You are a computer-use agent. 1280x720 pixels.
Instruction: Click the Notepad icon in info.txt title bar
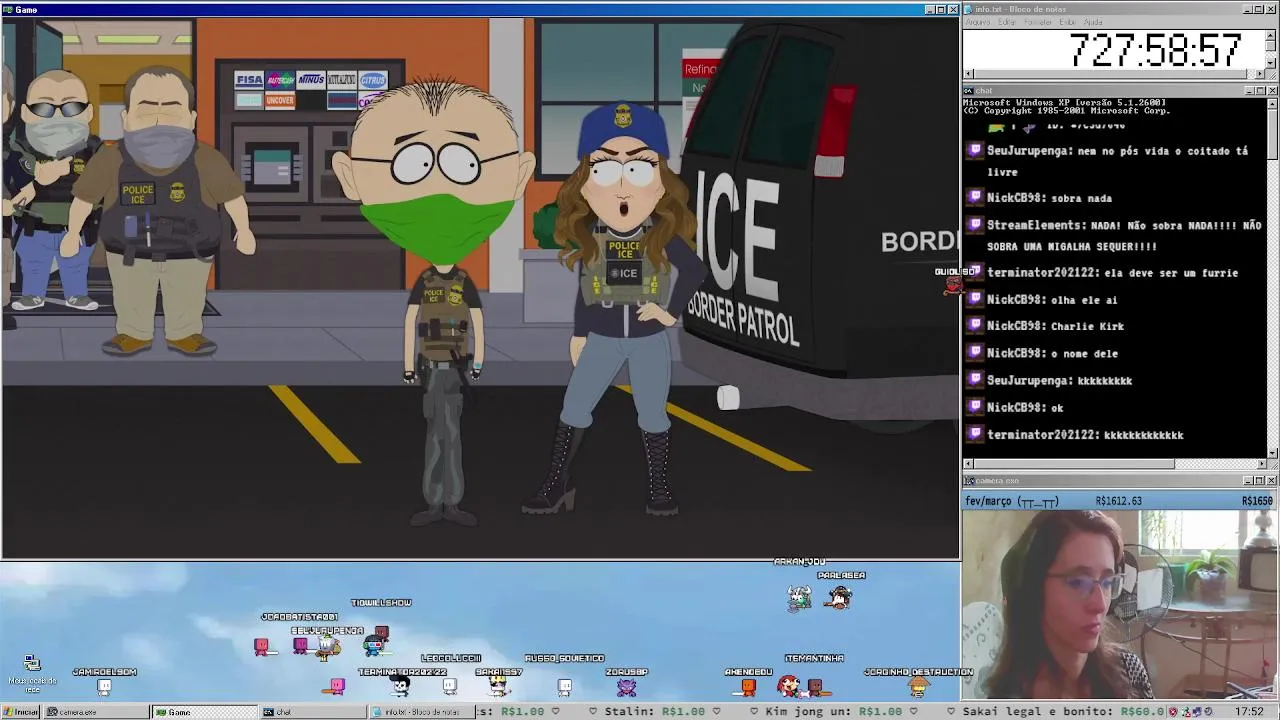pyautogui.click(x=969, y=9)
